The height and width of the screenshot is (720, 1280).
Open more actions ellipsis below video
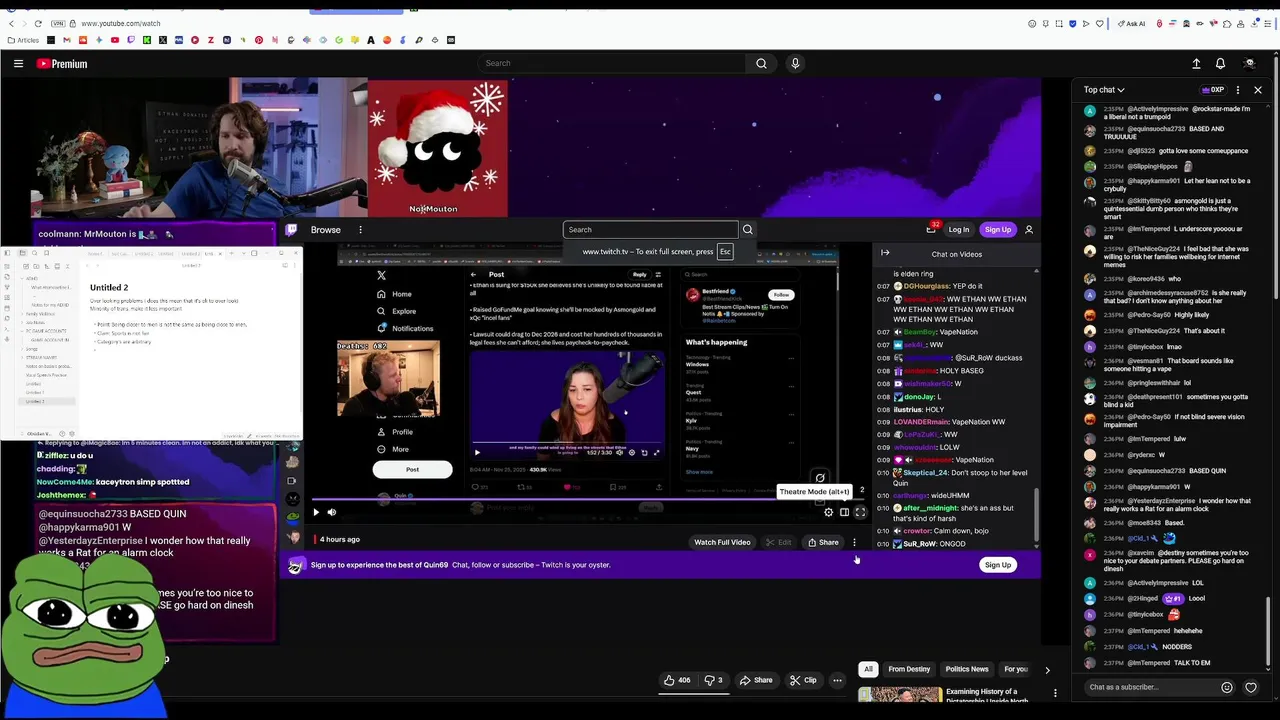point(838,680)
